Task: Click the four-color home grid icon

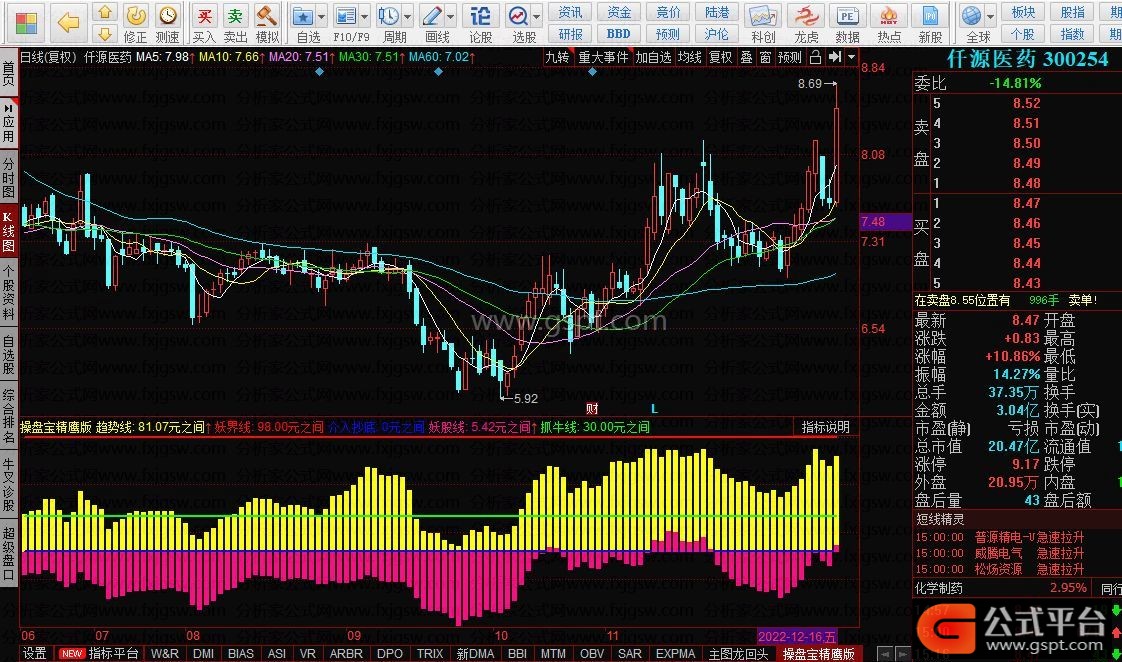Action: click(x=26, y=23)
